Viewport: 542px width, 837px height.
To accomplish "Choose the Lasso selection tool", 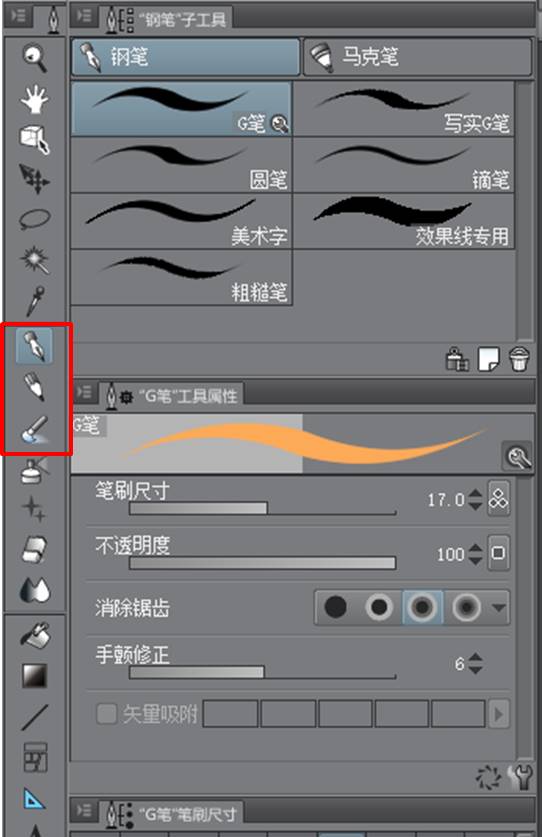I will pos(35,219).
